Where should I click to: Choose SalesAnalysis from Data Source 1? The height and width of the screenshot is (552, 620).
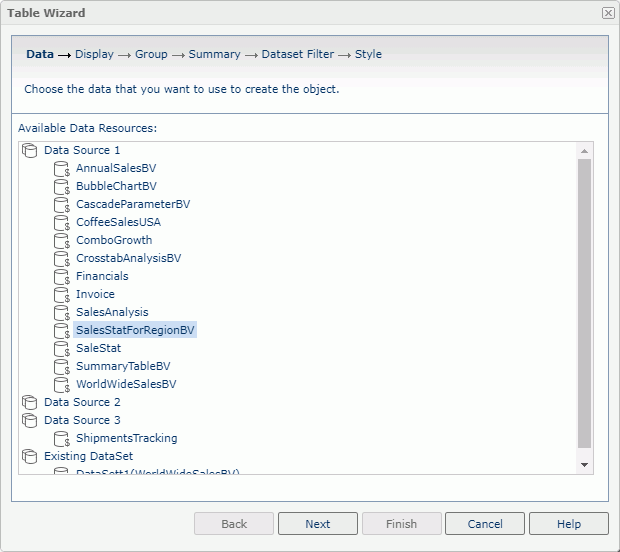[x=111, y=312]
